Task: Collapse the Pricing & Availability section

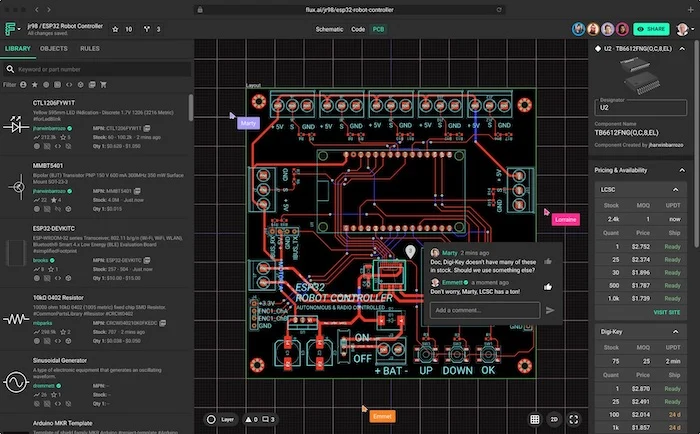Action: (682, 170)
